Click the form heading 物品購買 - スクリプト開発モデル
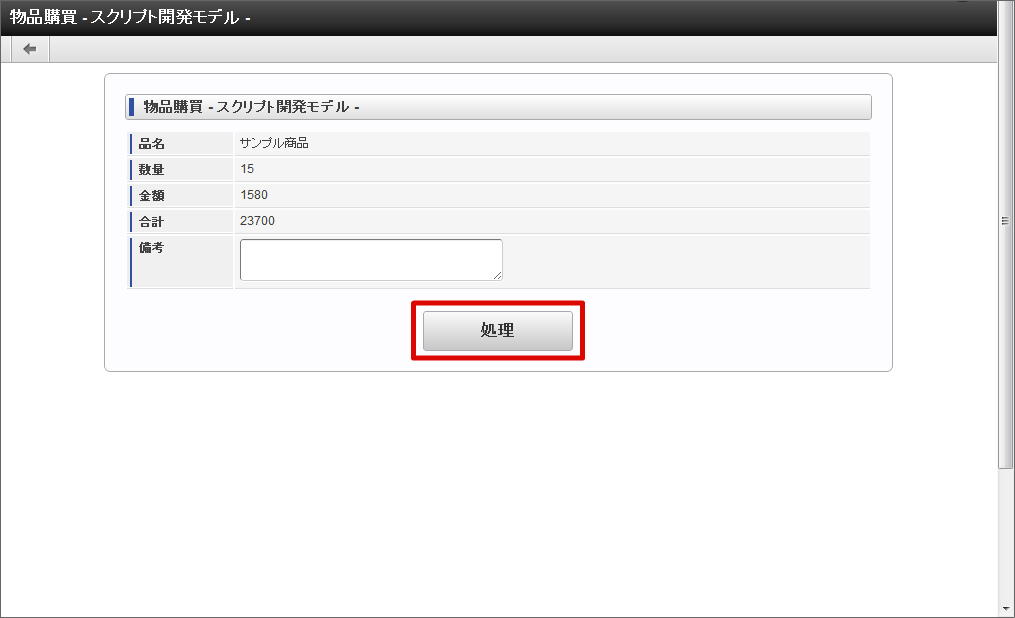The height and width of the screenshot is (618, 1015). tap(251, 107)
